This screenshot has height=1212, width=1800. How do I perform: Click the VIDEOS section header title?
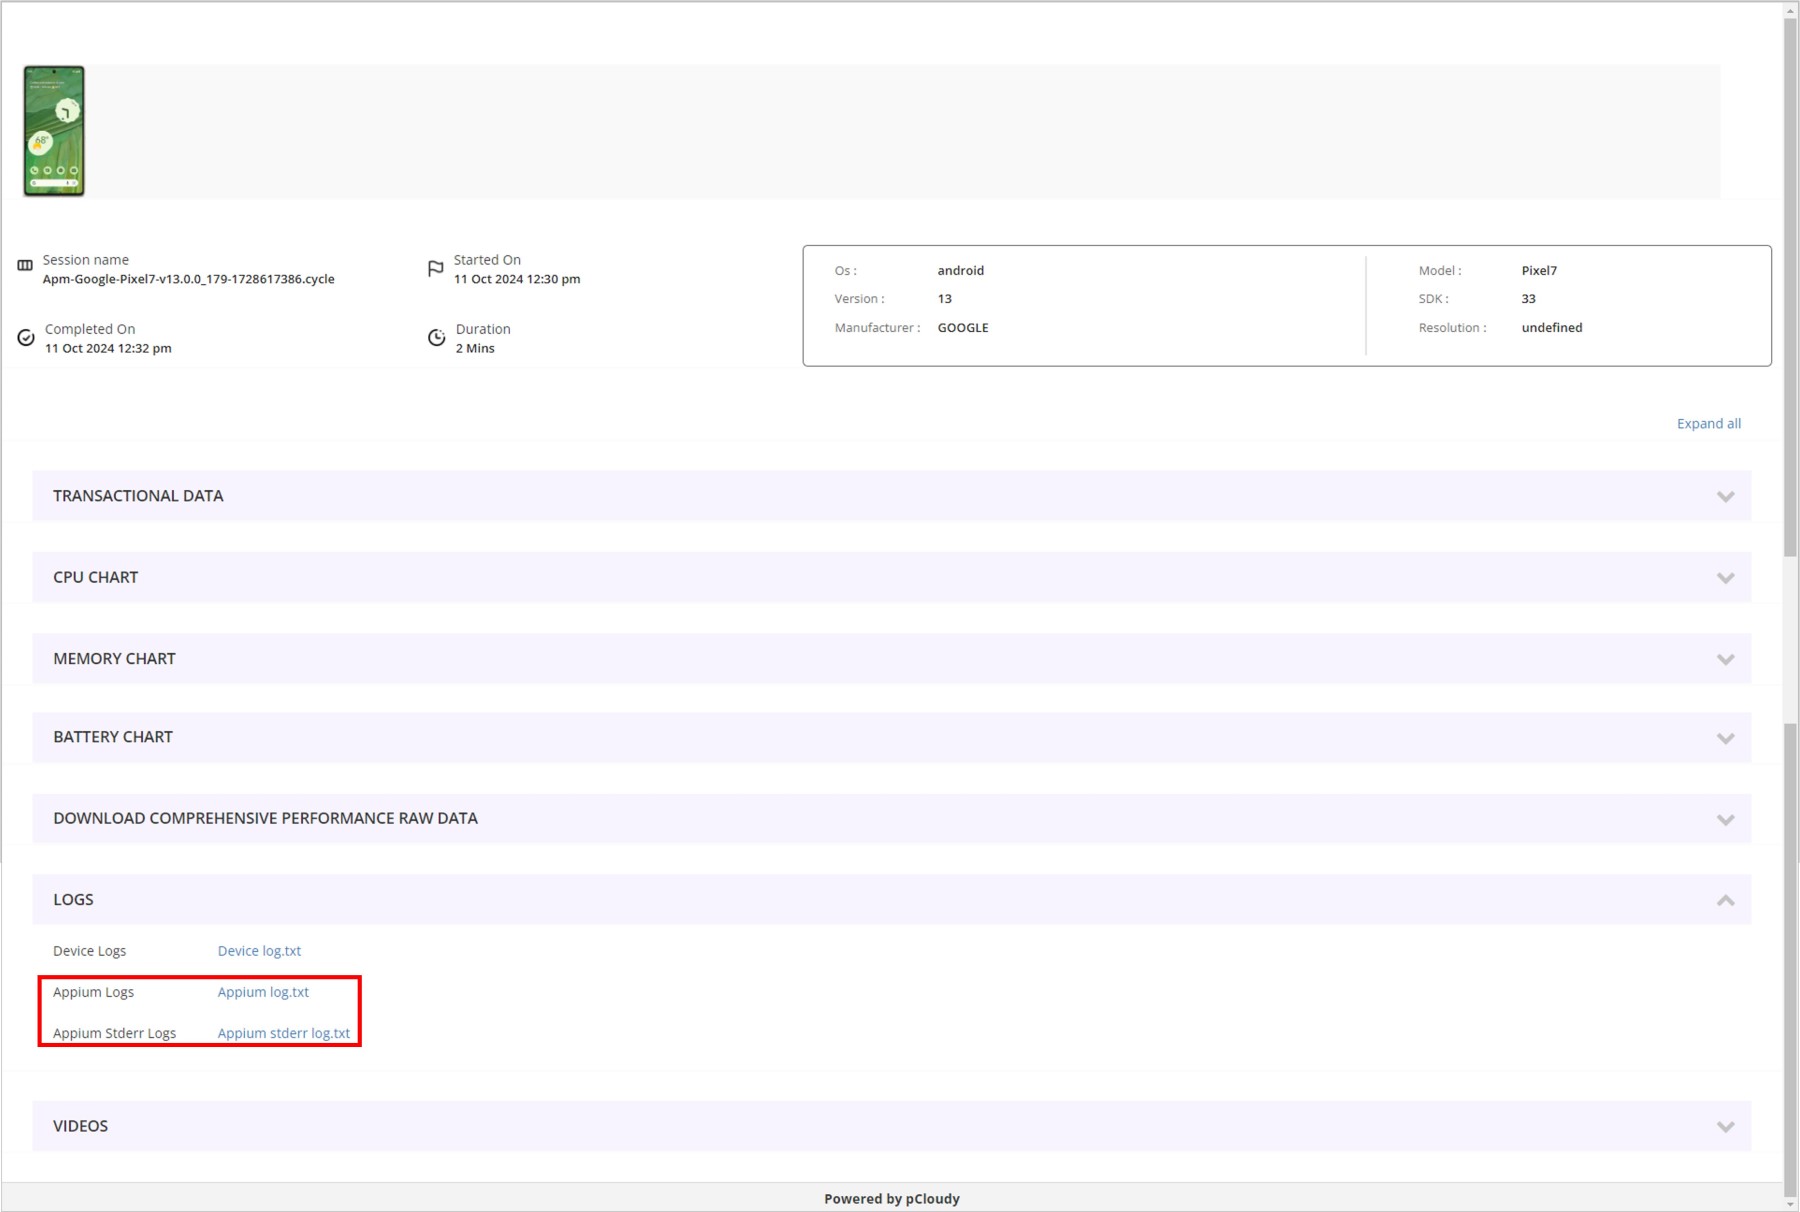click(x=80, y=1126)
